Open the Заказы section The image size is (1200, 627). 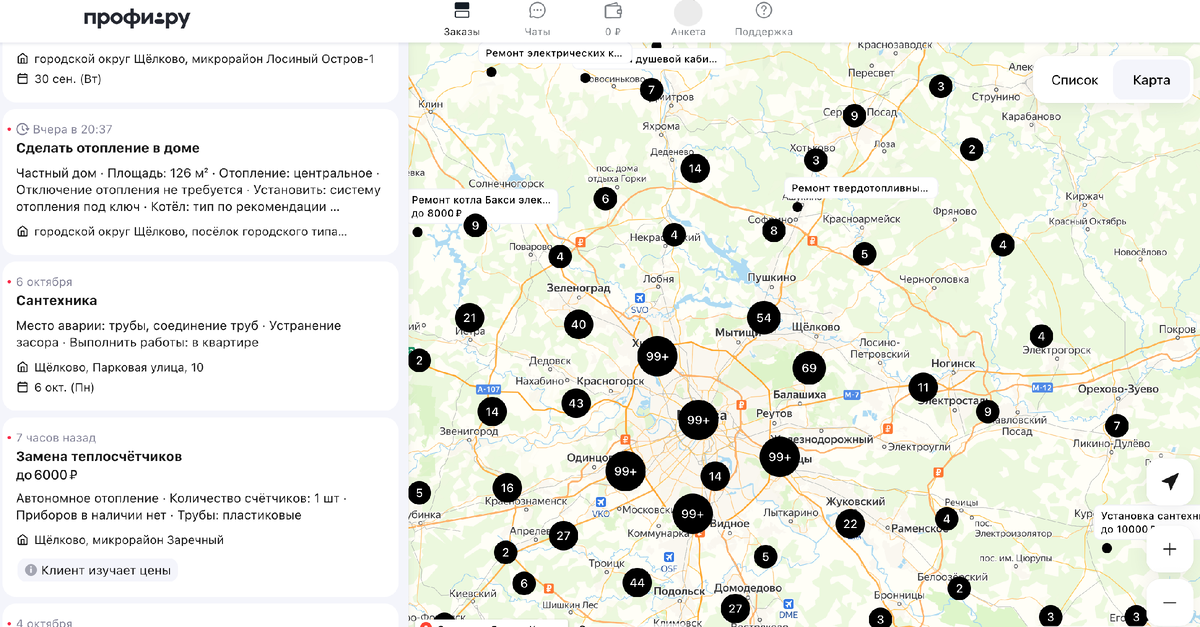461,18
